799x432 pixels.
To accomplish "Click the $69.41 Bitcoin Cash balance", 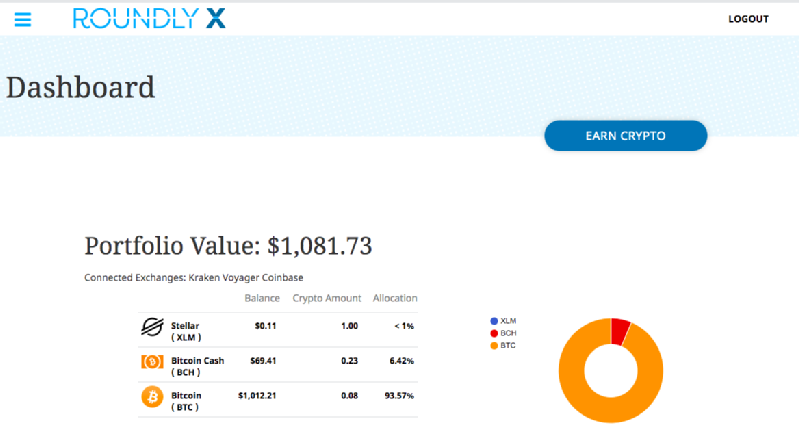I will 263,361.
